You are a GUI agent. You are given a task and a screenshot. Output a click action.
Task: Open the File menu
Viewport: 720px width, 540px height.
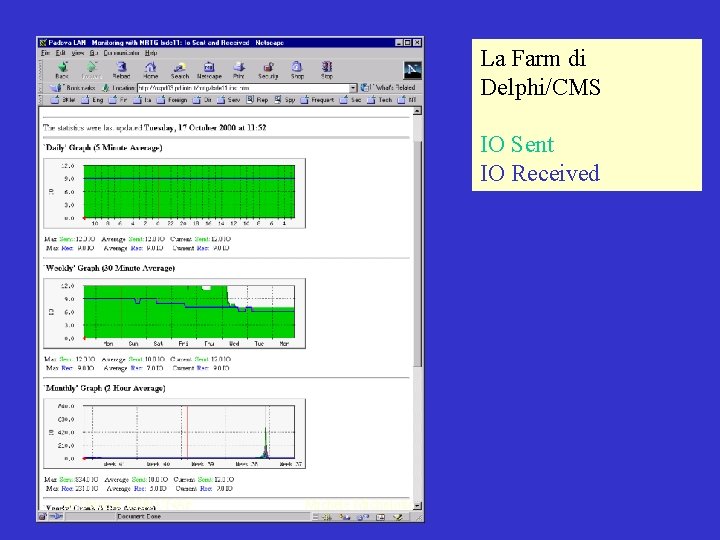(45, 53)
